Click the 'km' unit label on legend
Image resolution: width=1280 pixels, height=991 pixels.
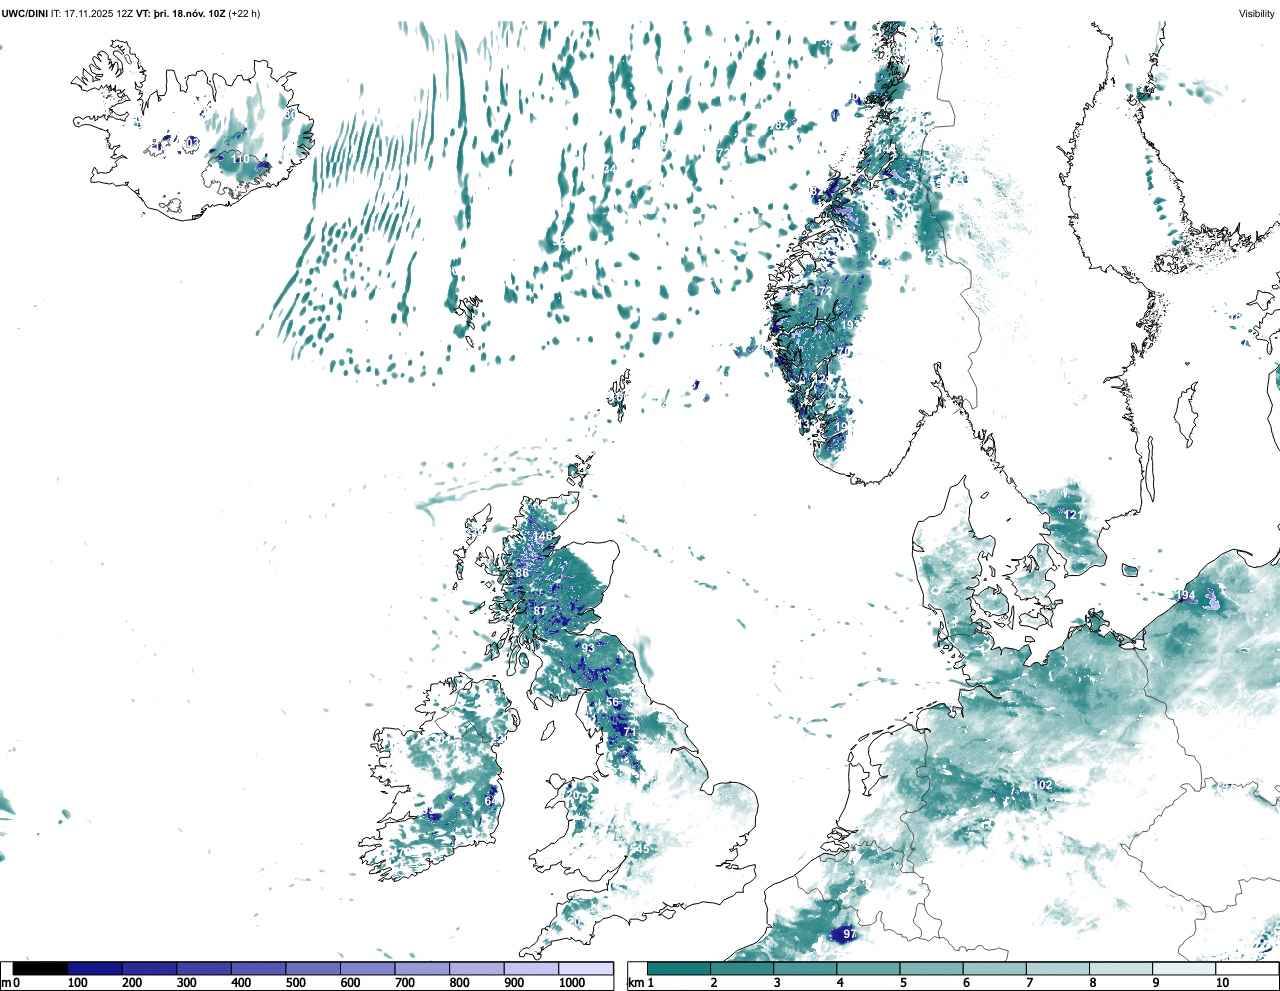(635, 983)
